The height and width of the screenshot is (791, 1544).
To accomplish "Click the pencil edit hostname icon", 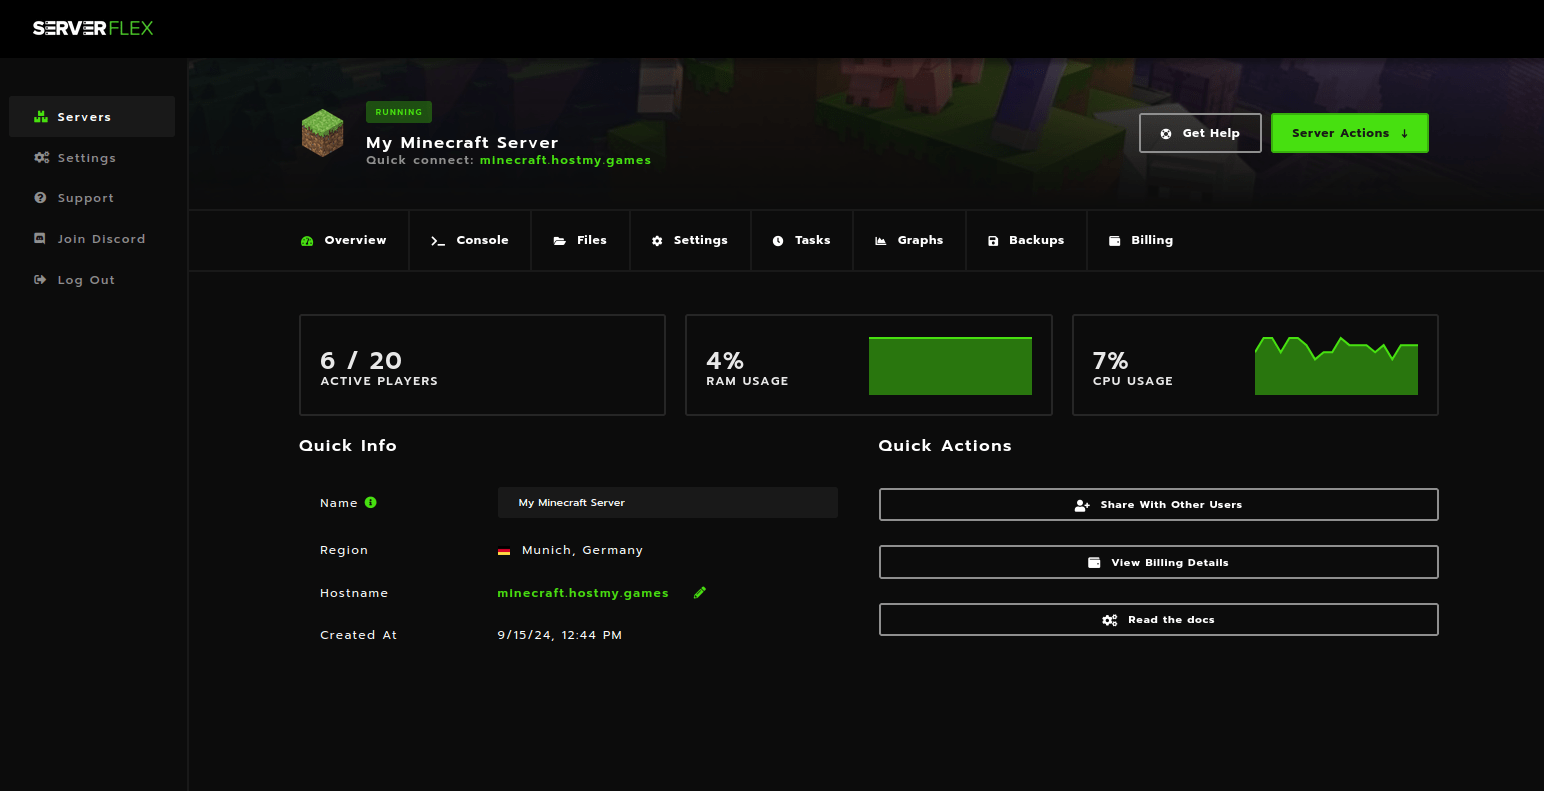I will coord(700,593).
